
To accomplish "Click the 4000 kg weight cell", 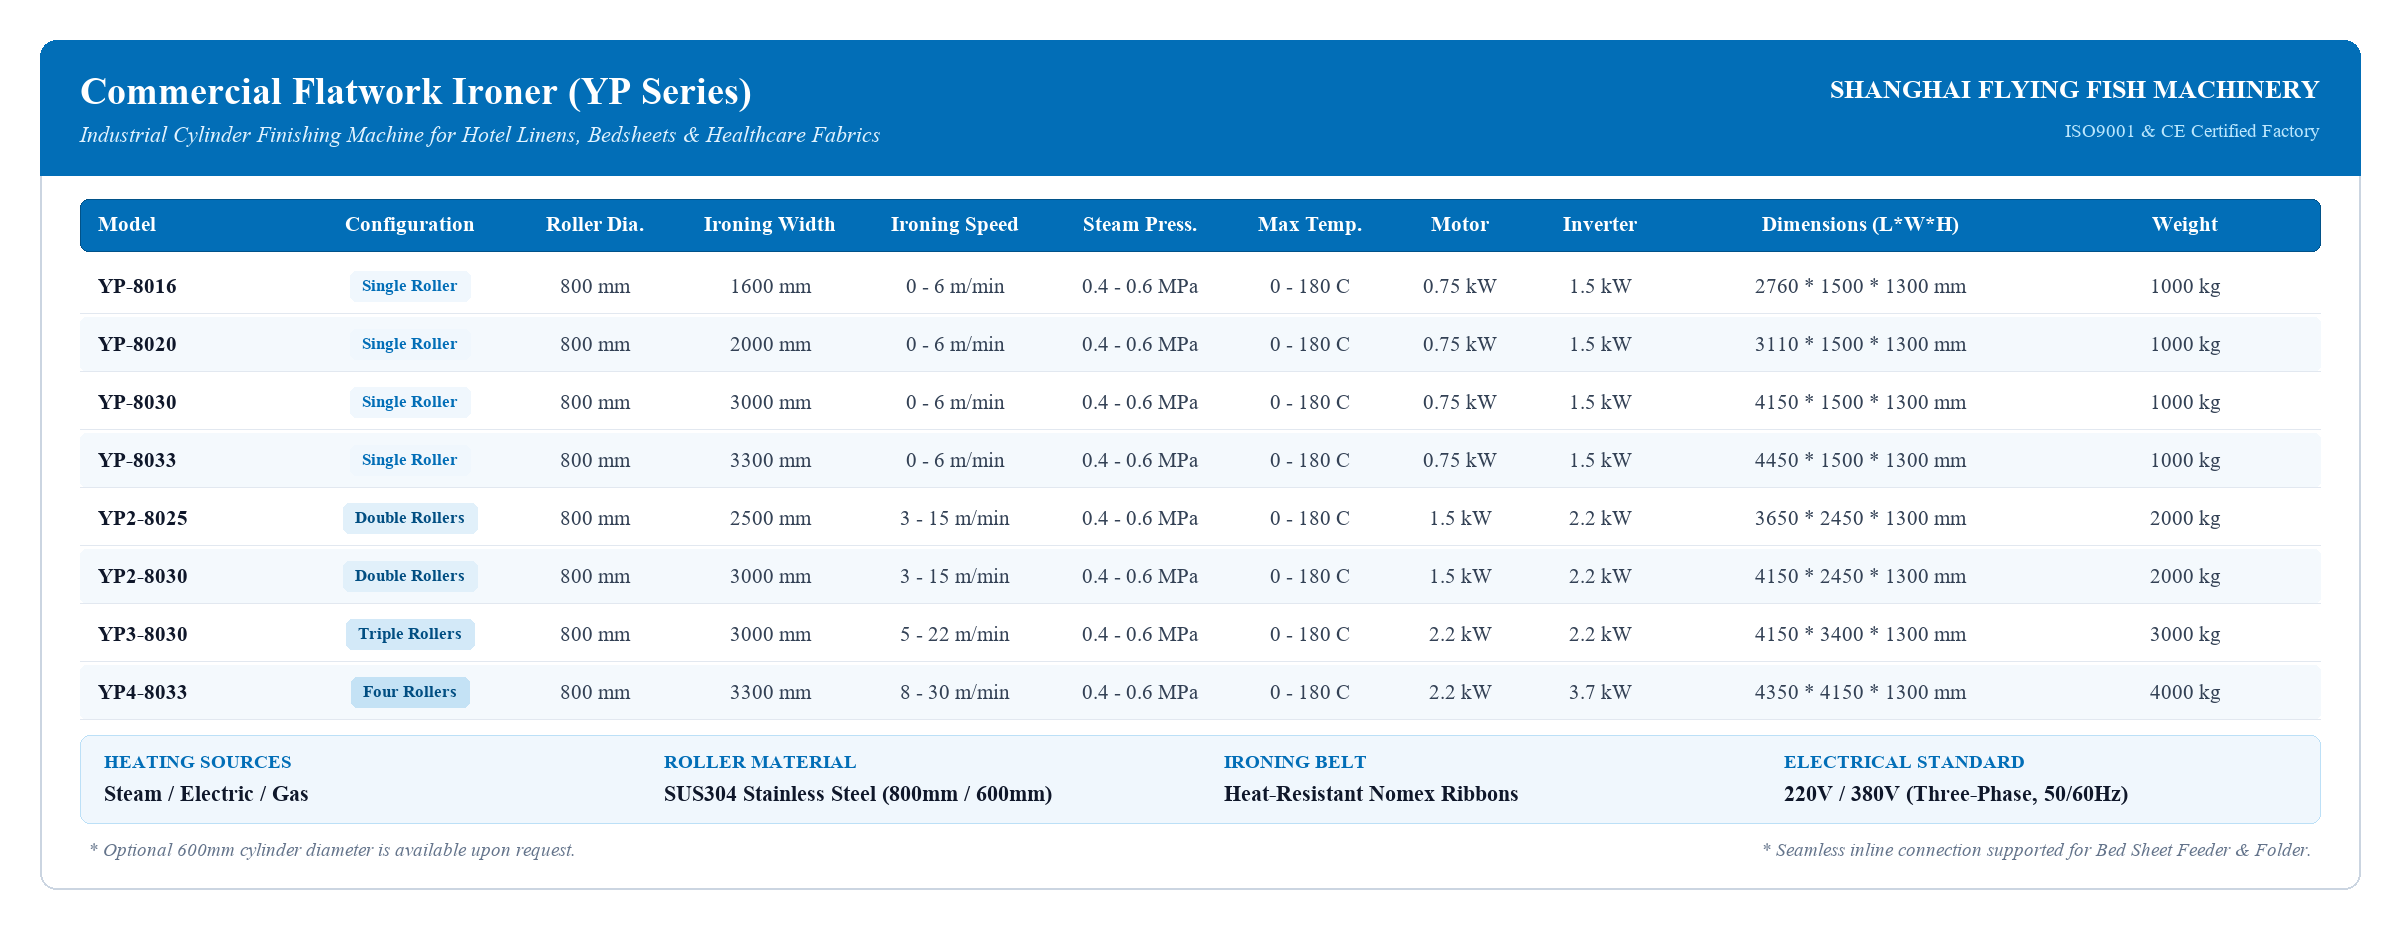I will click(2184, 692).
